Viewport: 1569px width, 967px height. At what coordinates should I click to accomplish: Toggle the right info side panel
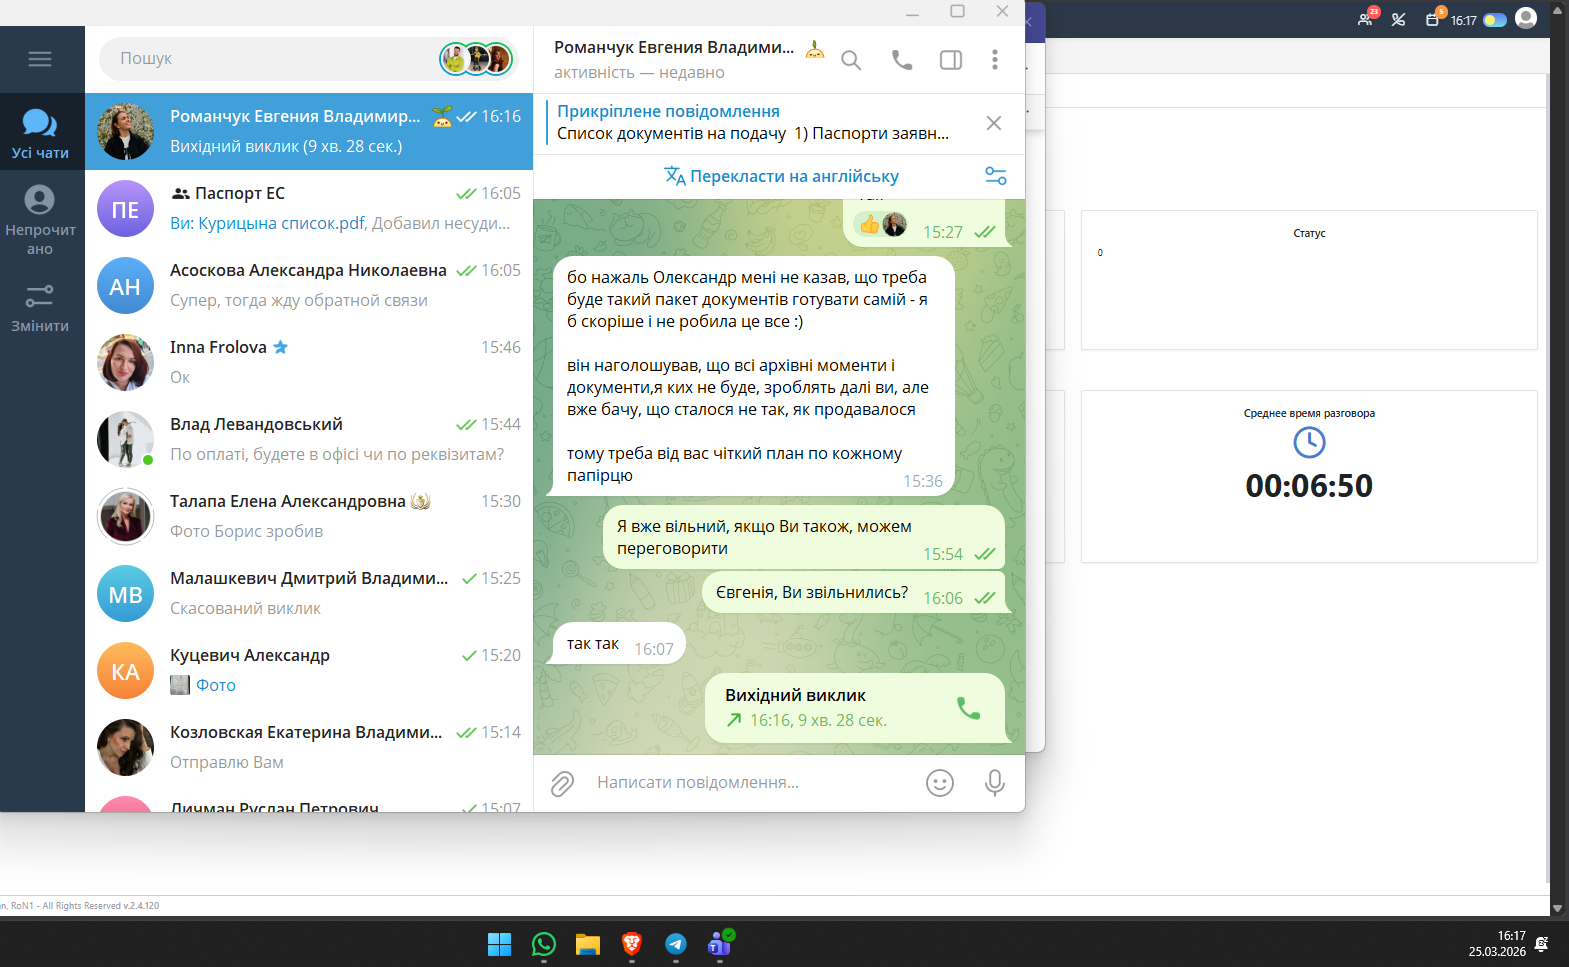click(951, 60)
